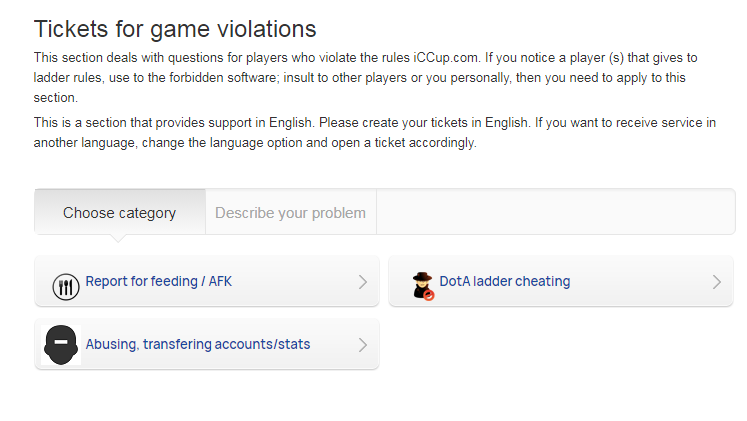Click the blank space inside the Abusing accounts card

(x=333, y=344)
